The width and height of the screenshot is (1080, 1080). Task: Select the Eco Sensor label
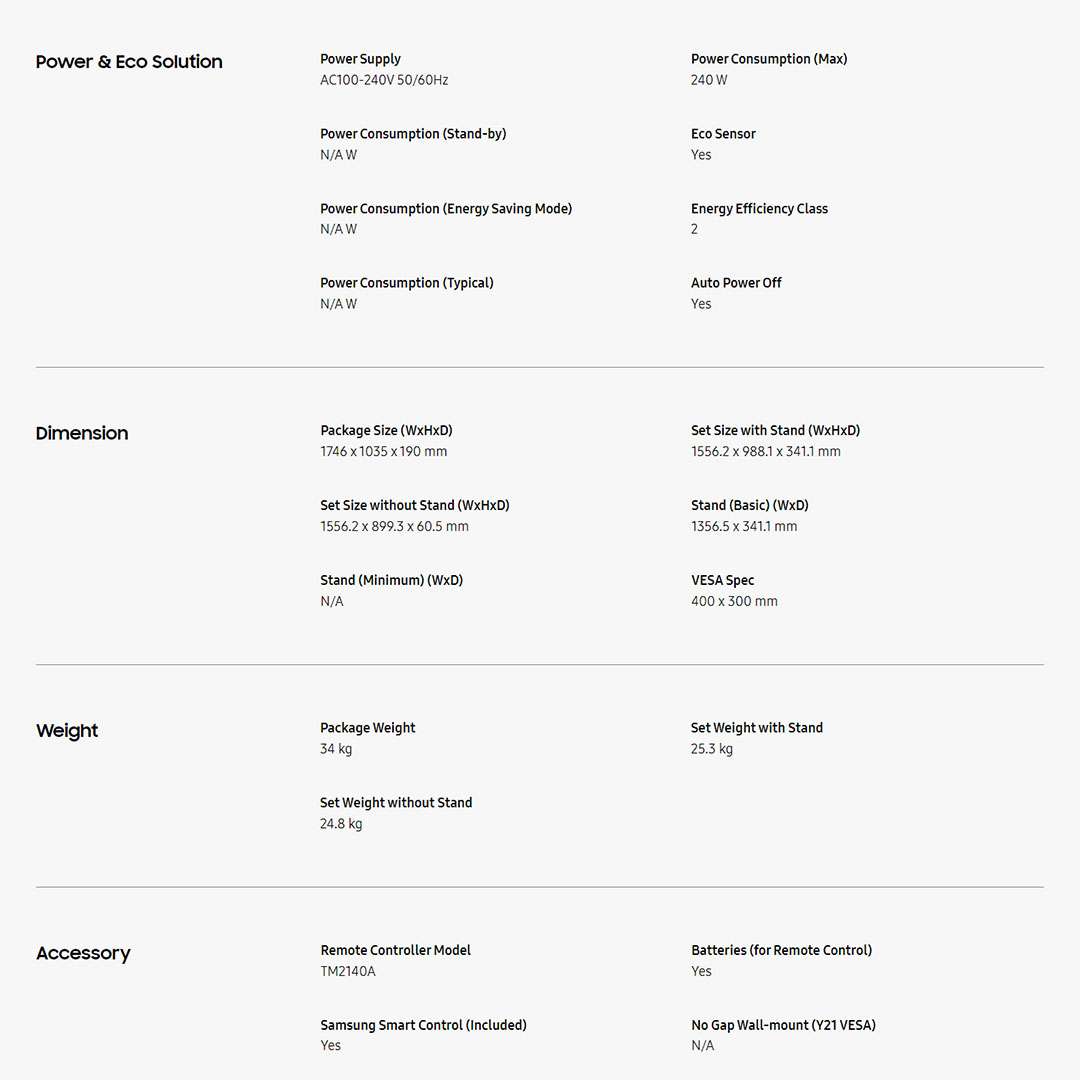[x=723, y=134]
